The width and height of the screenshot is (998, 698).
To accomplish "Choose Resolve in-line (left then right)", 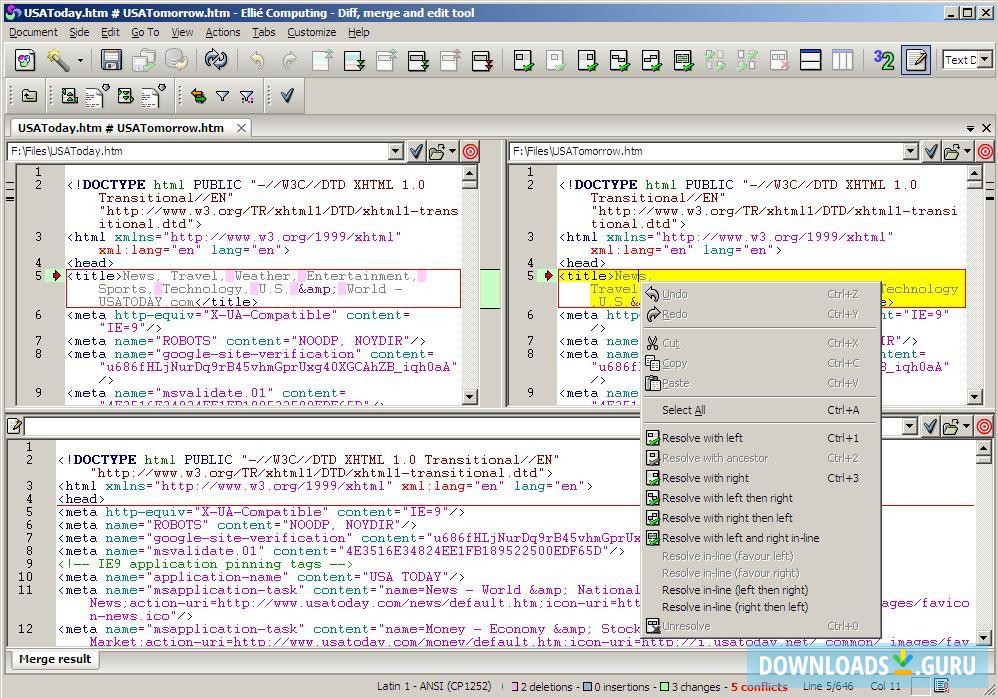I will pyautogui.click(x=760, y=590).
